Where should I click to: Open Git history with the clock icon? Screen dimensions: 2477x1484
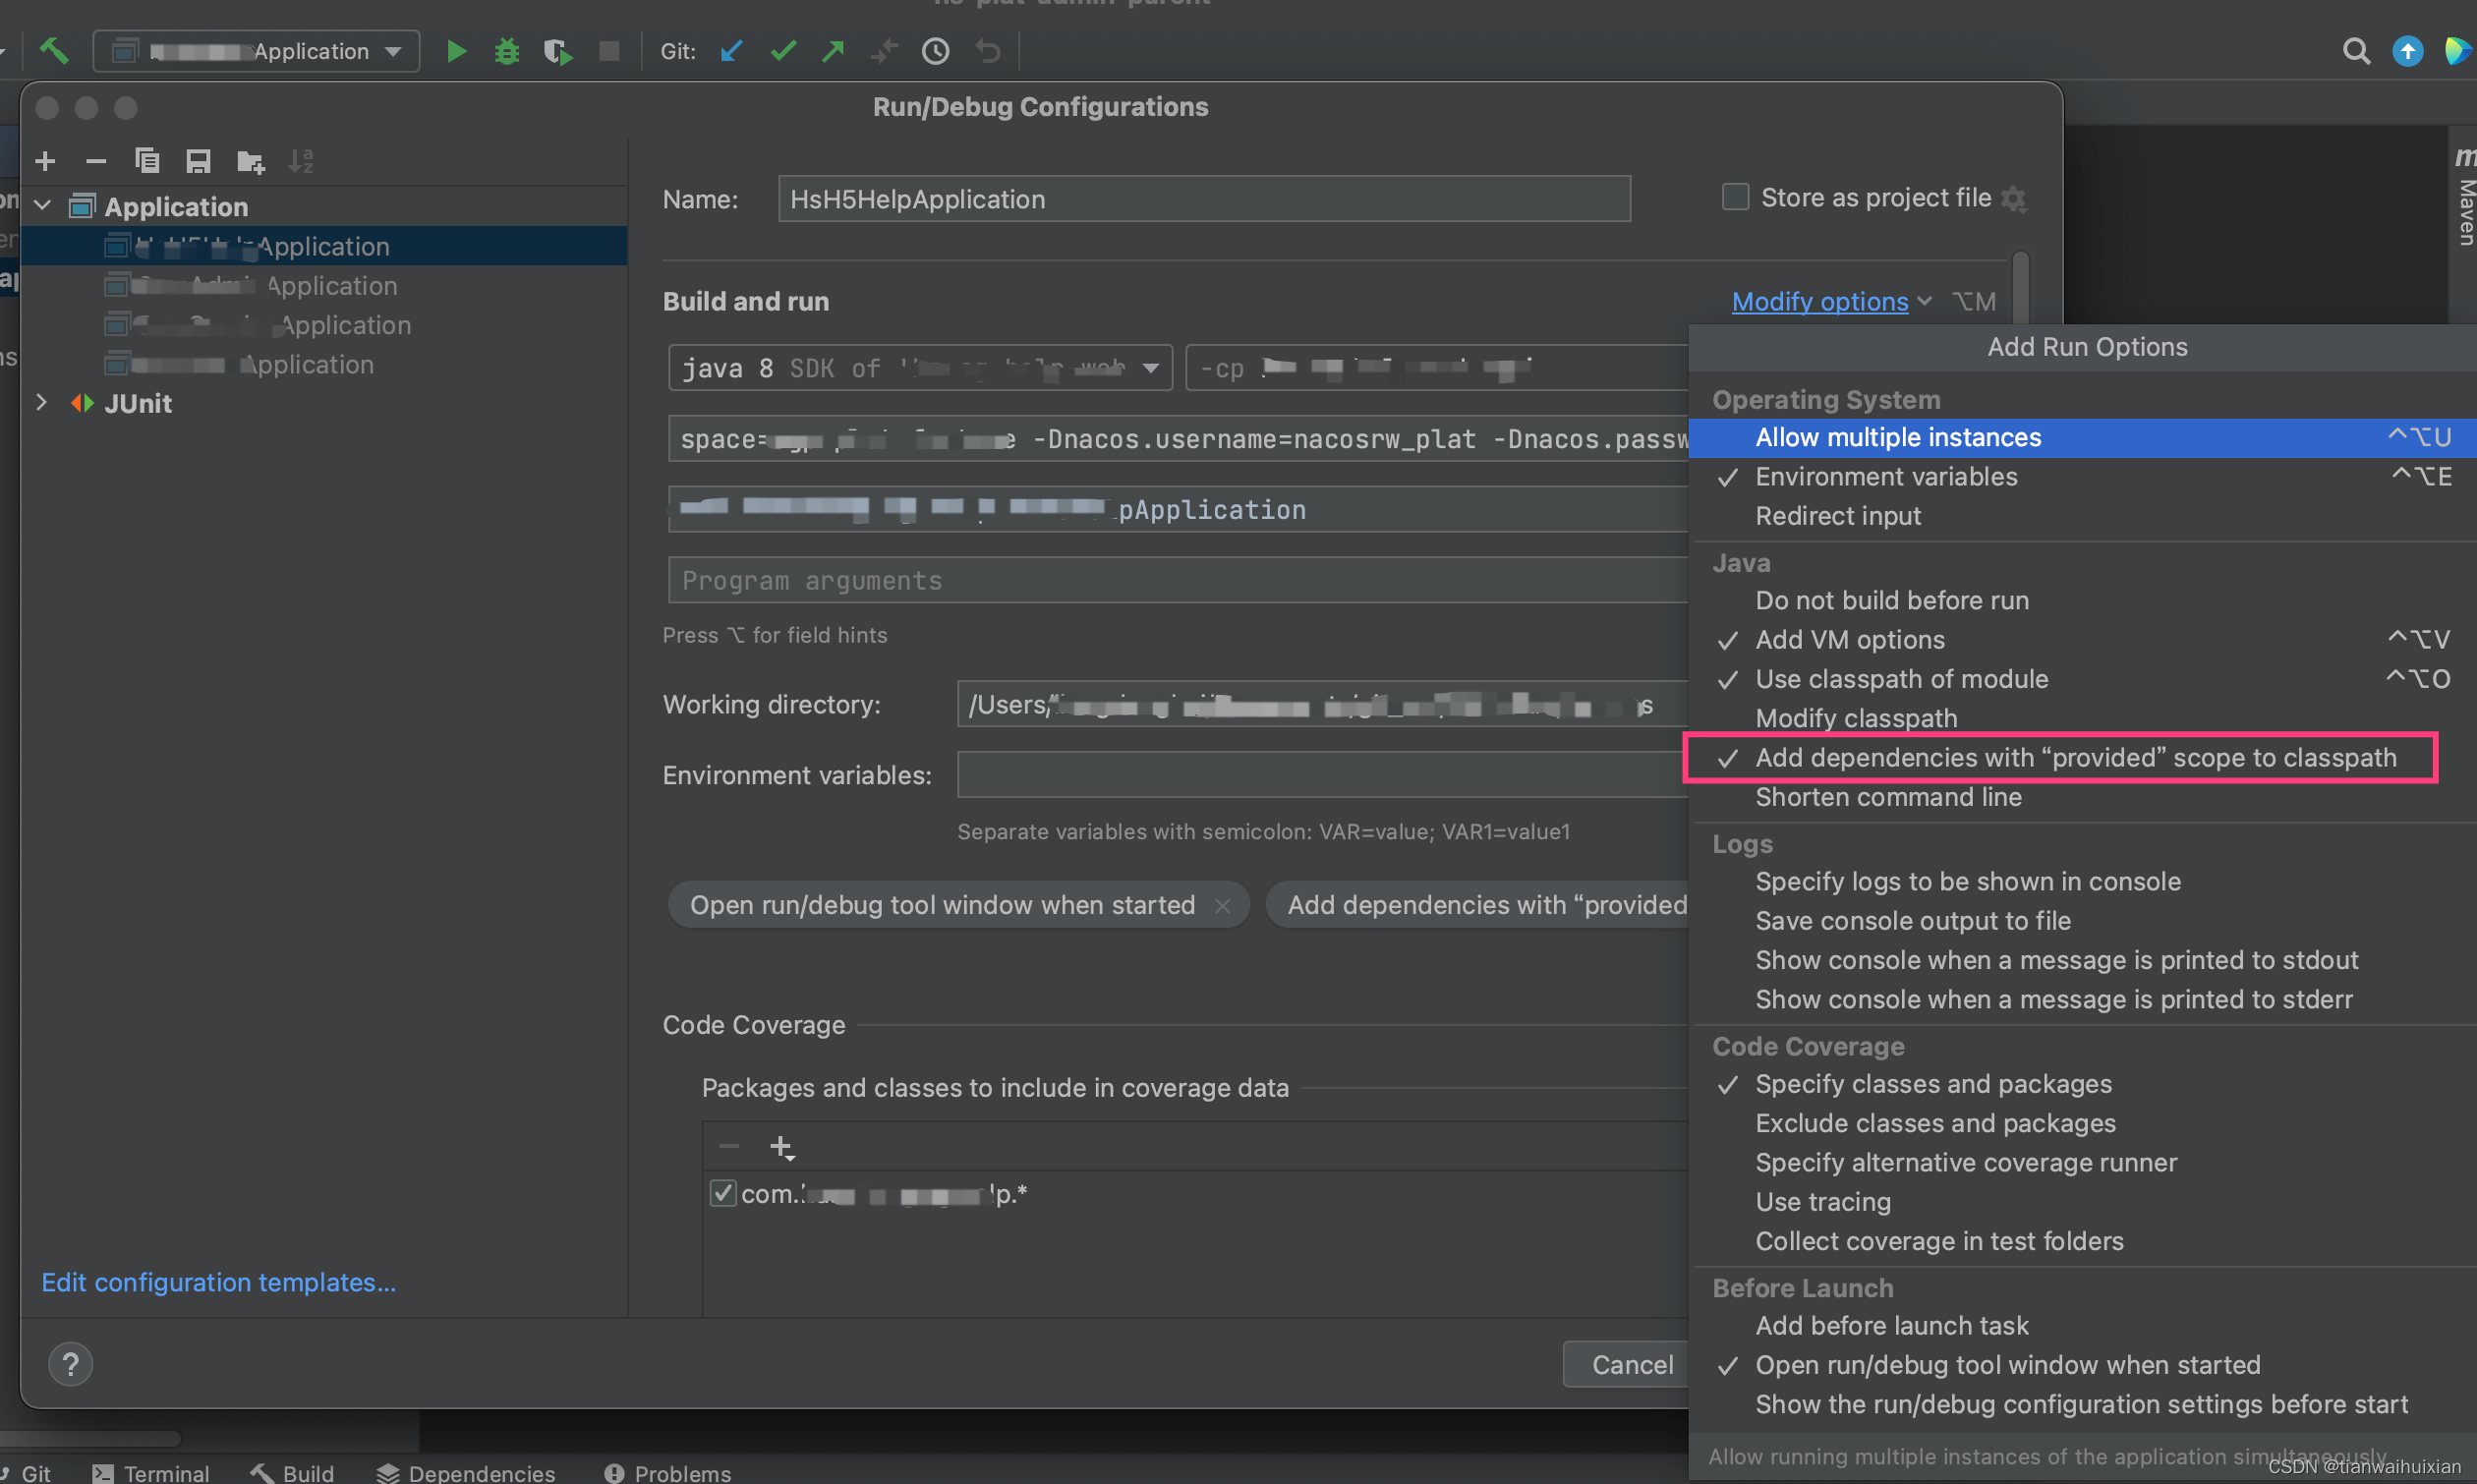coord(935,51)
